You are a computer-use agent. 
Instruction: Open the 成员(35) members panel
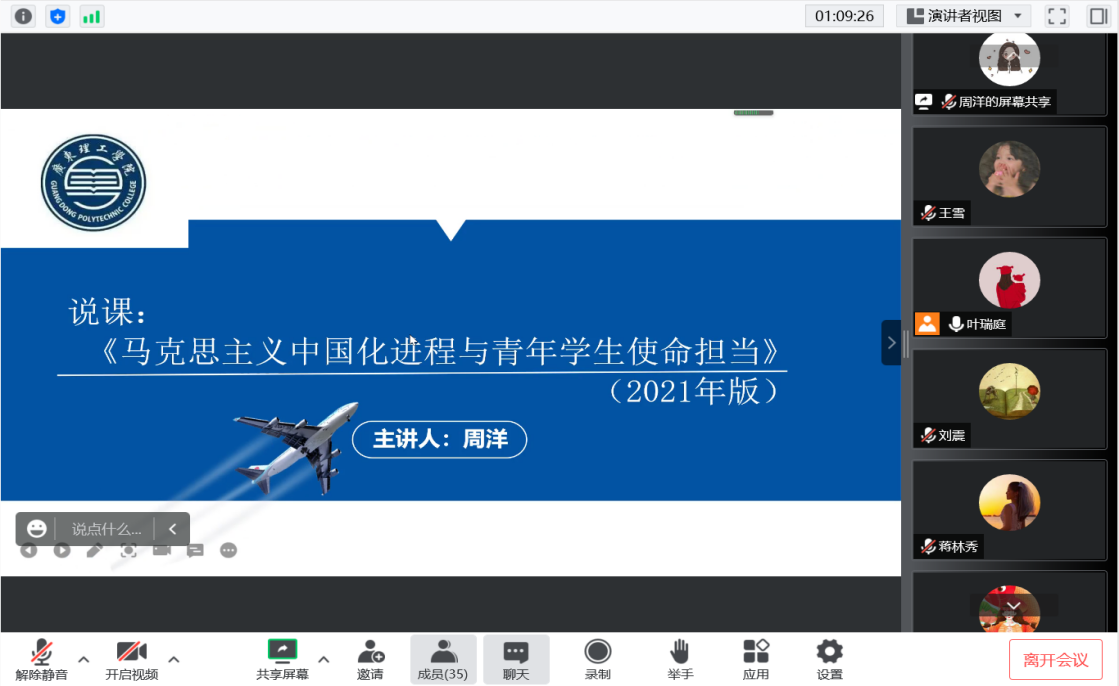coord(442,660)
